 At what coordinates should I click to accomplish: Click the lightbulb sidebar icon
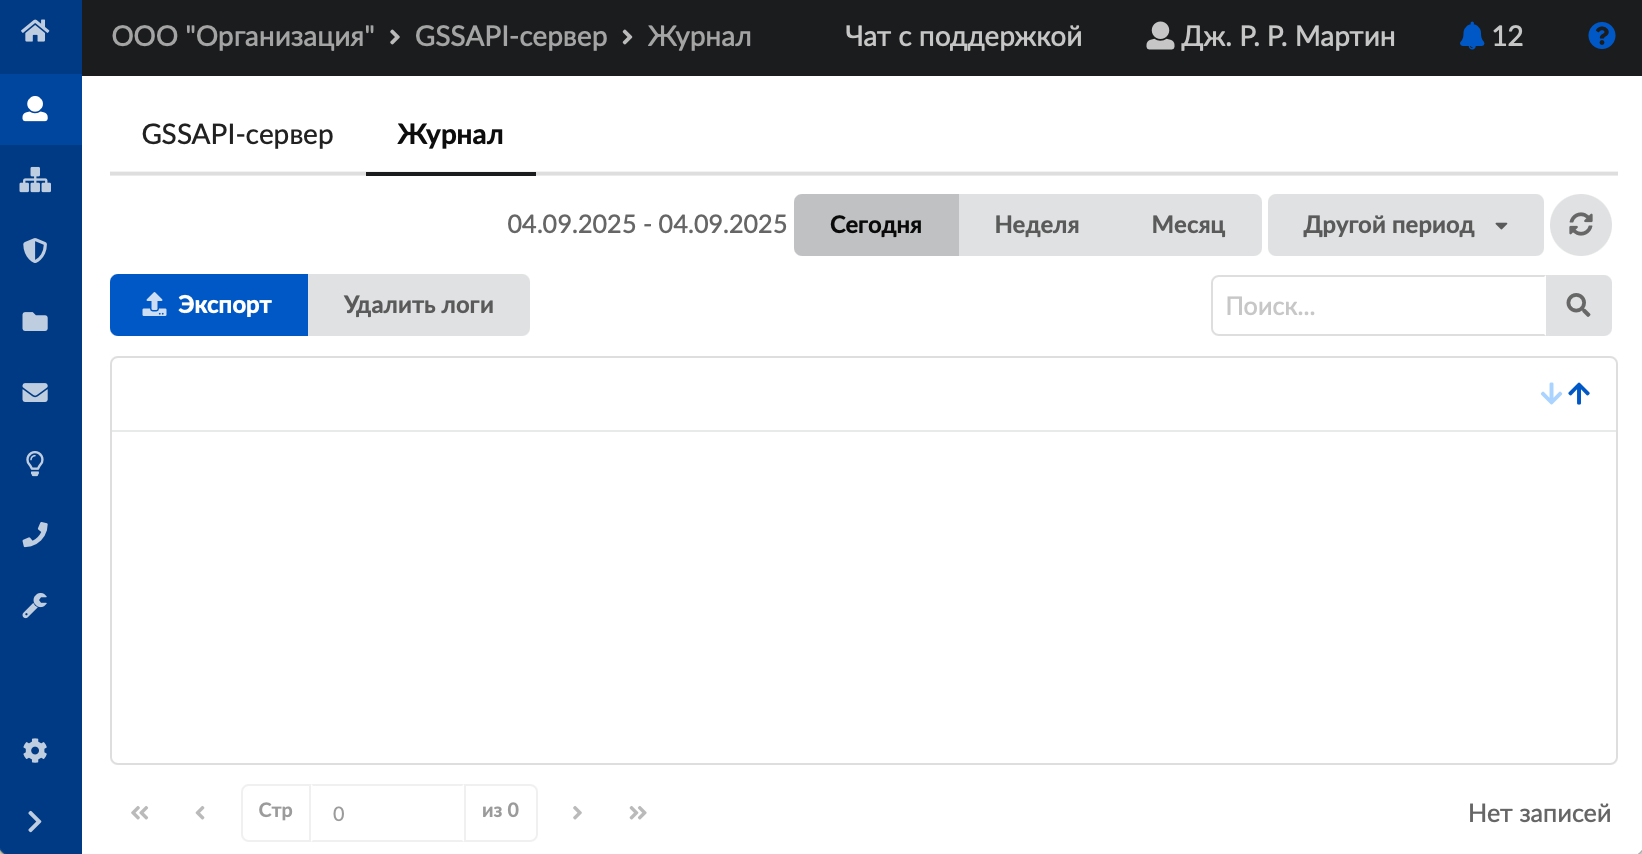[x=35, y=463]
